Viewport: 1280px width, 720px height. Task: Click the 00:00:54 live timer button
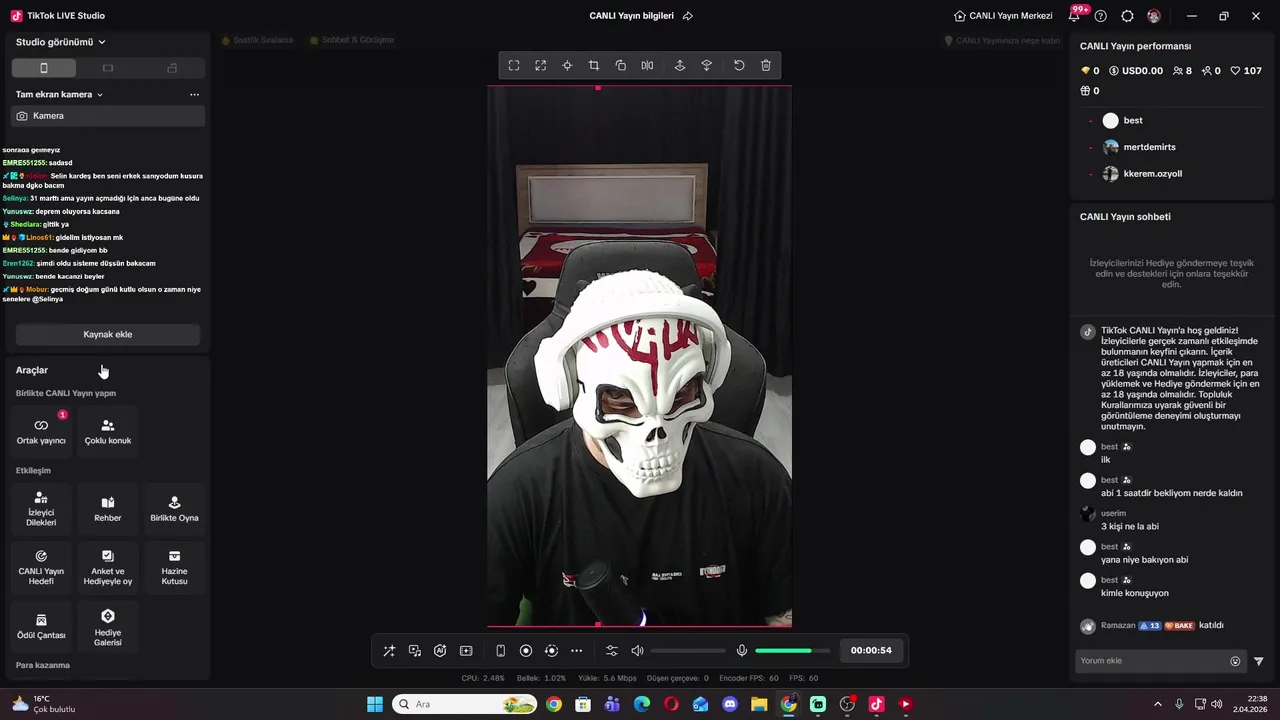871,651
